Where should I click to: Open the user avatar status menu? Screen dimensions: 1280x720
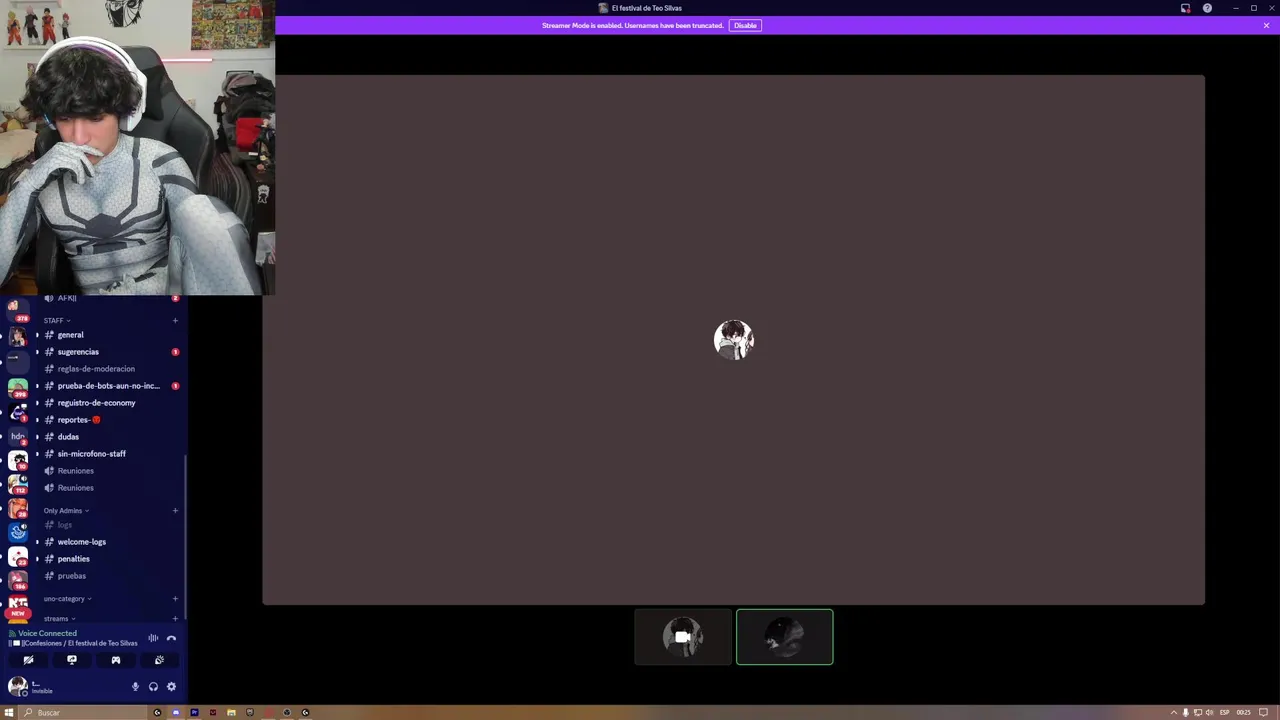click(18, 686)
